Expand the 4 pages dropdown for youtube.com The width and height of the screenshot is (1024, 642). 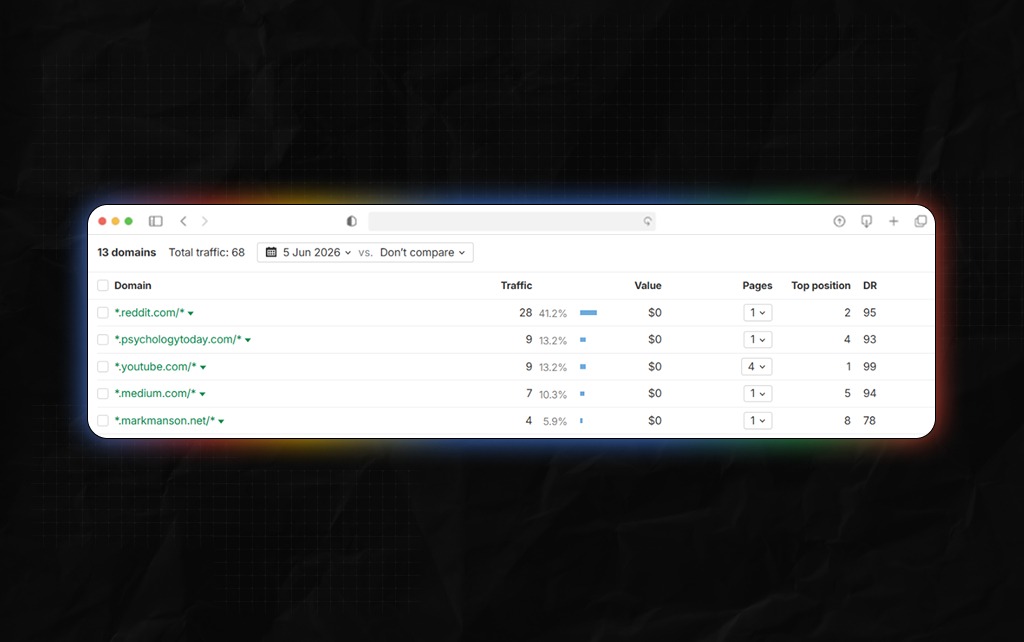tap(757, 367)
